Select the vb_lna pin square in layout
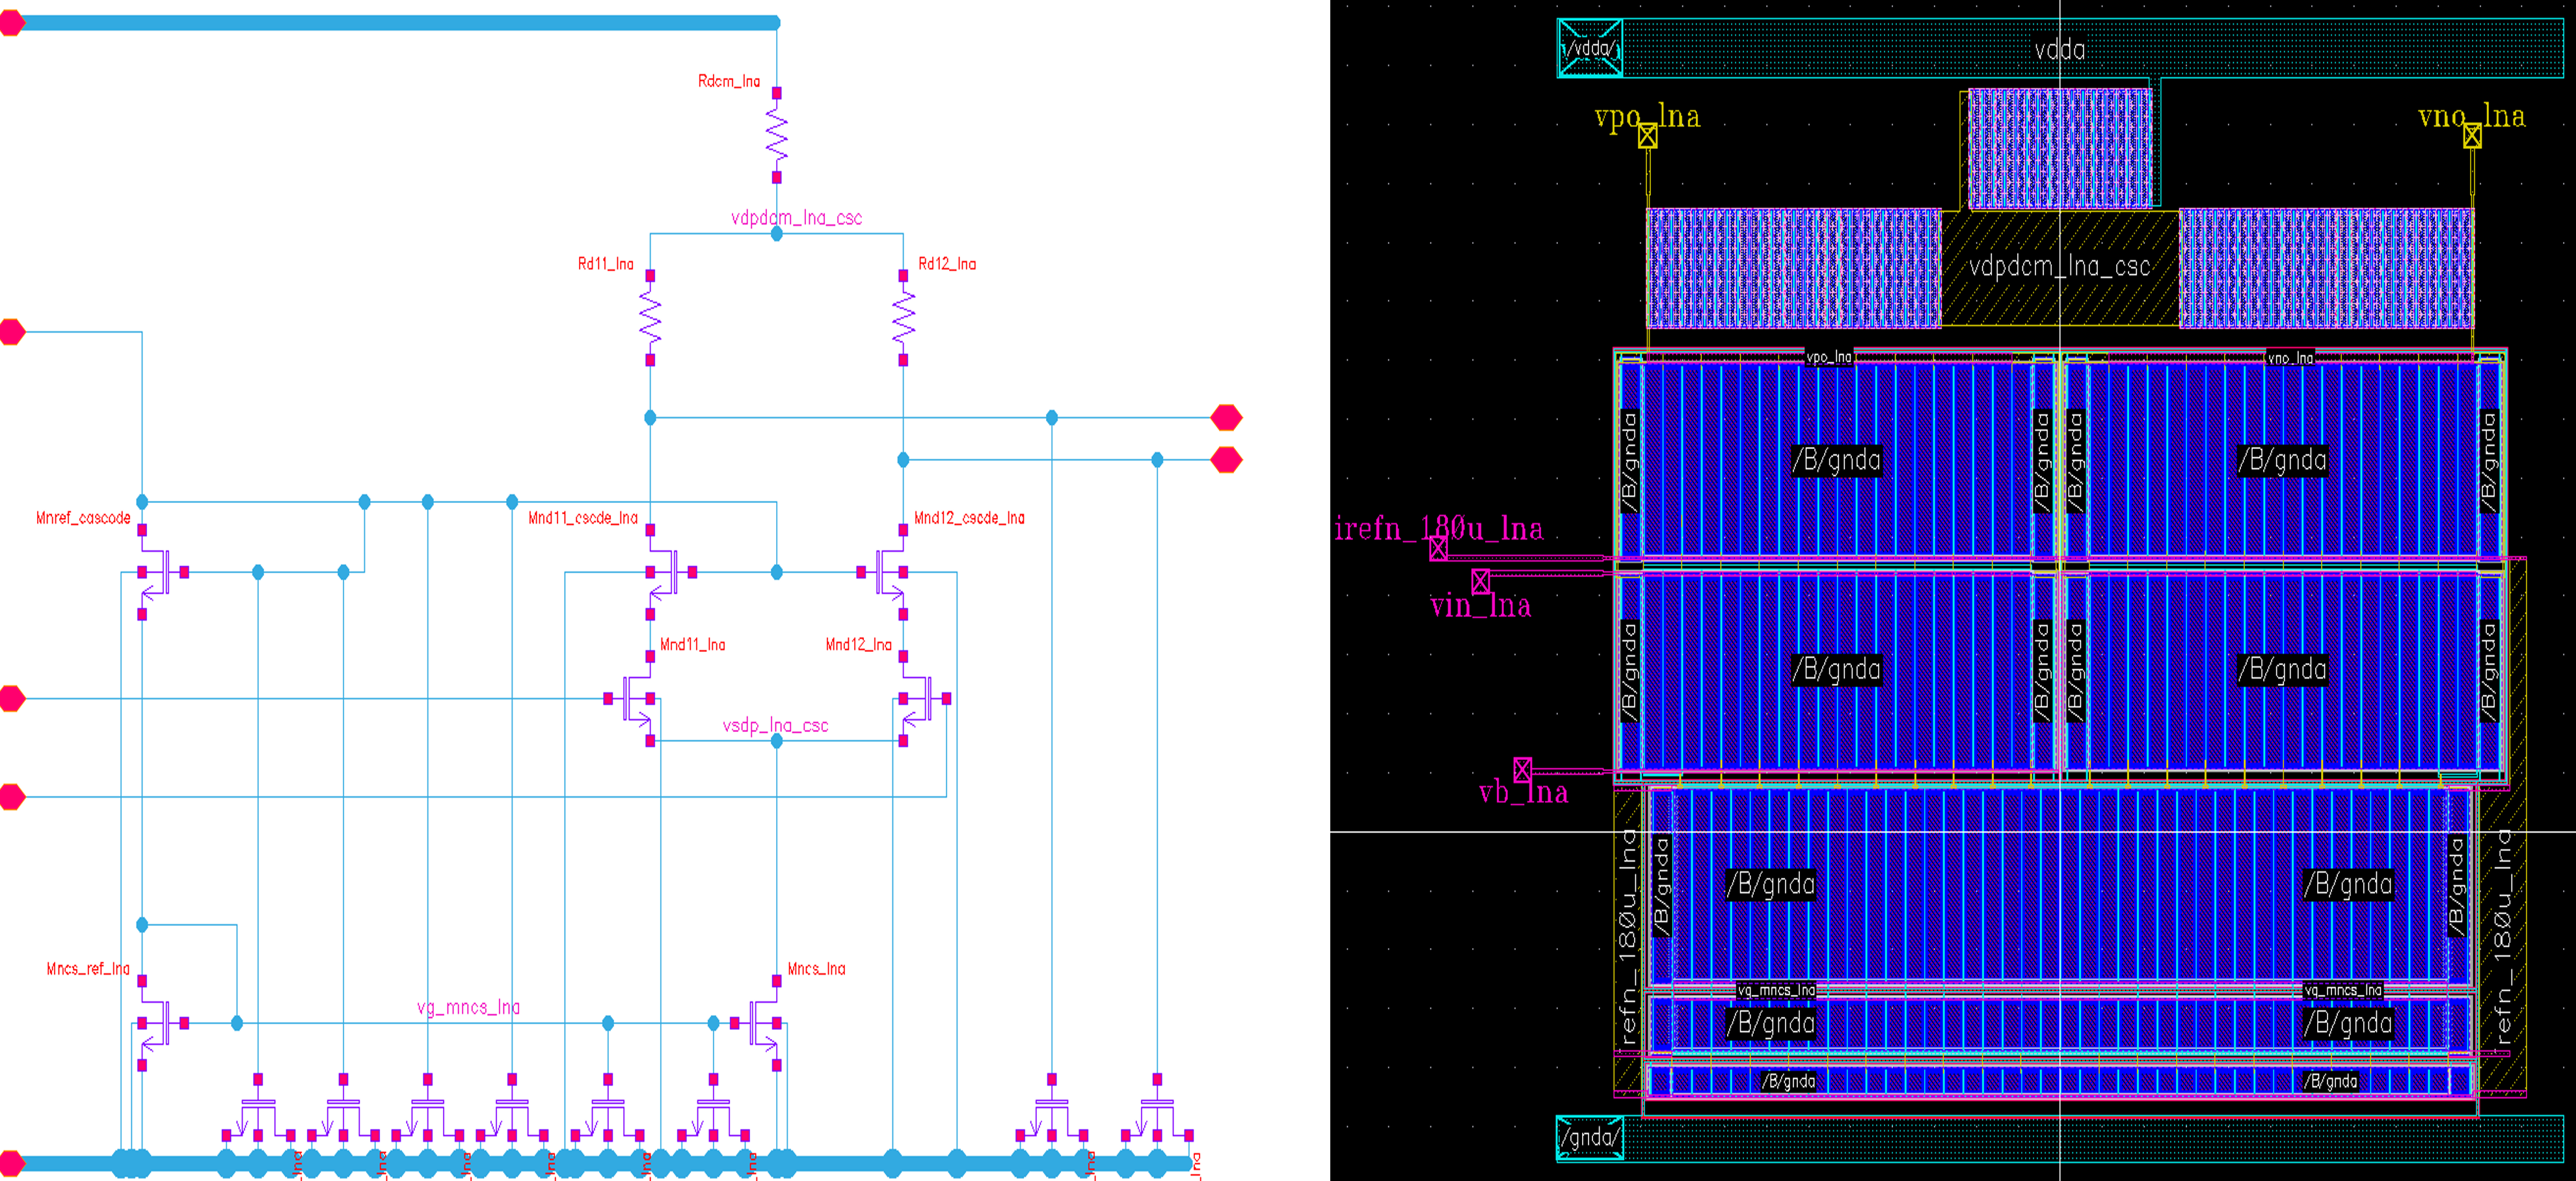Screen dimensions: 2576x1181 pos(1522,769)
